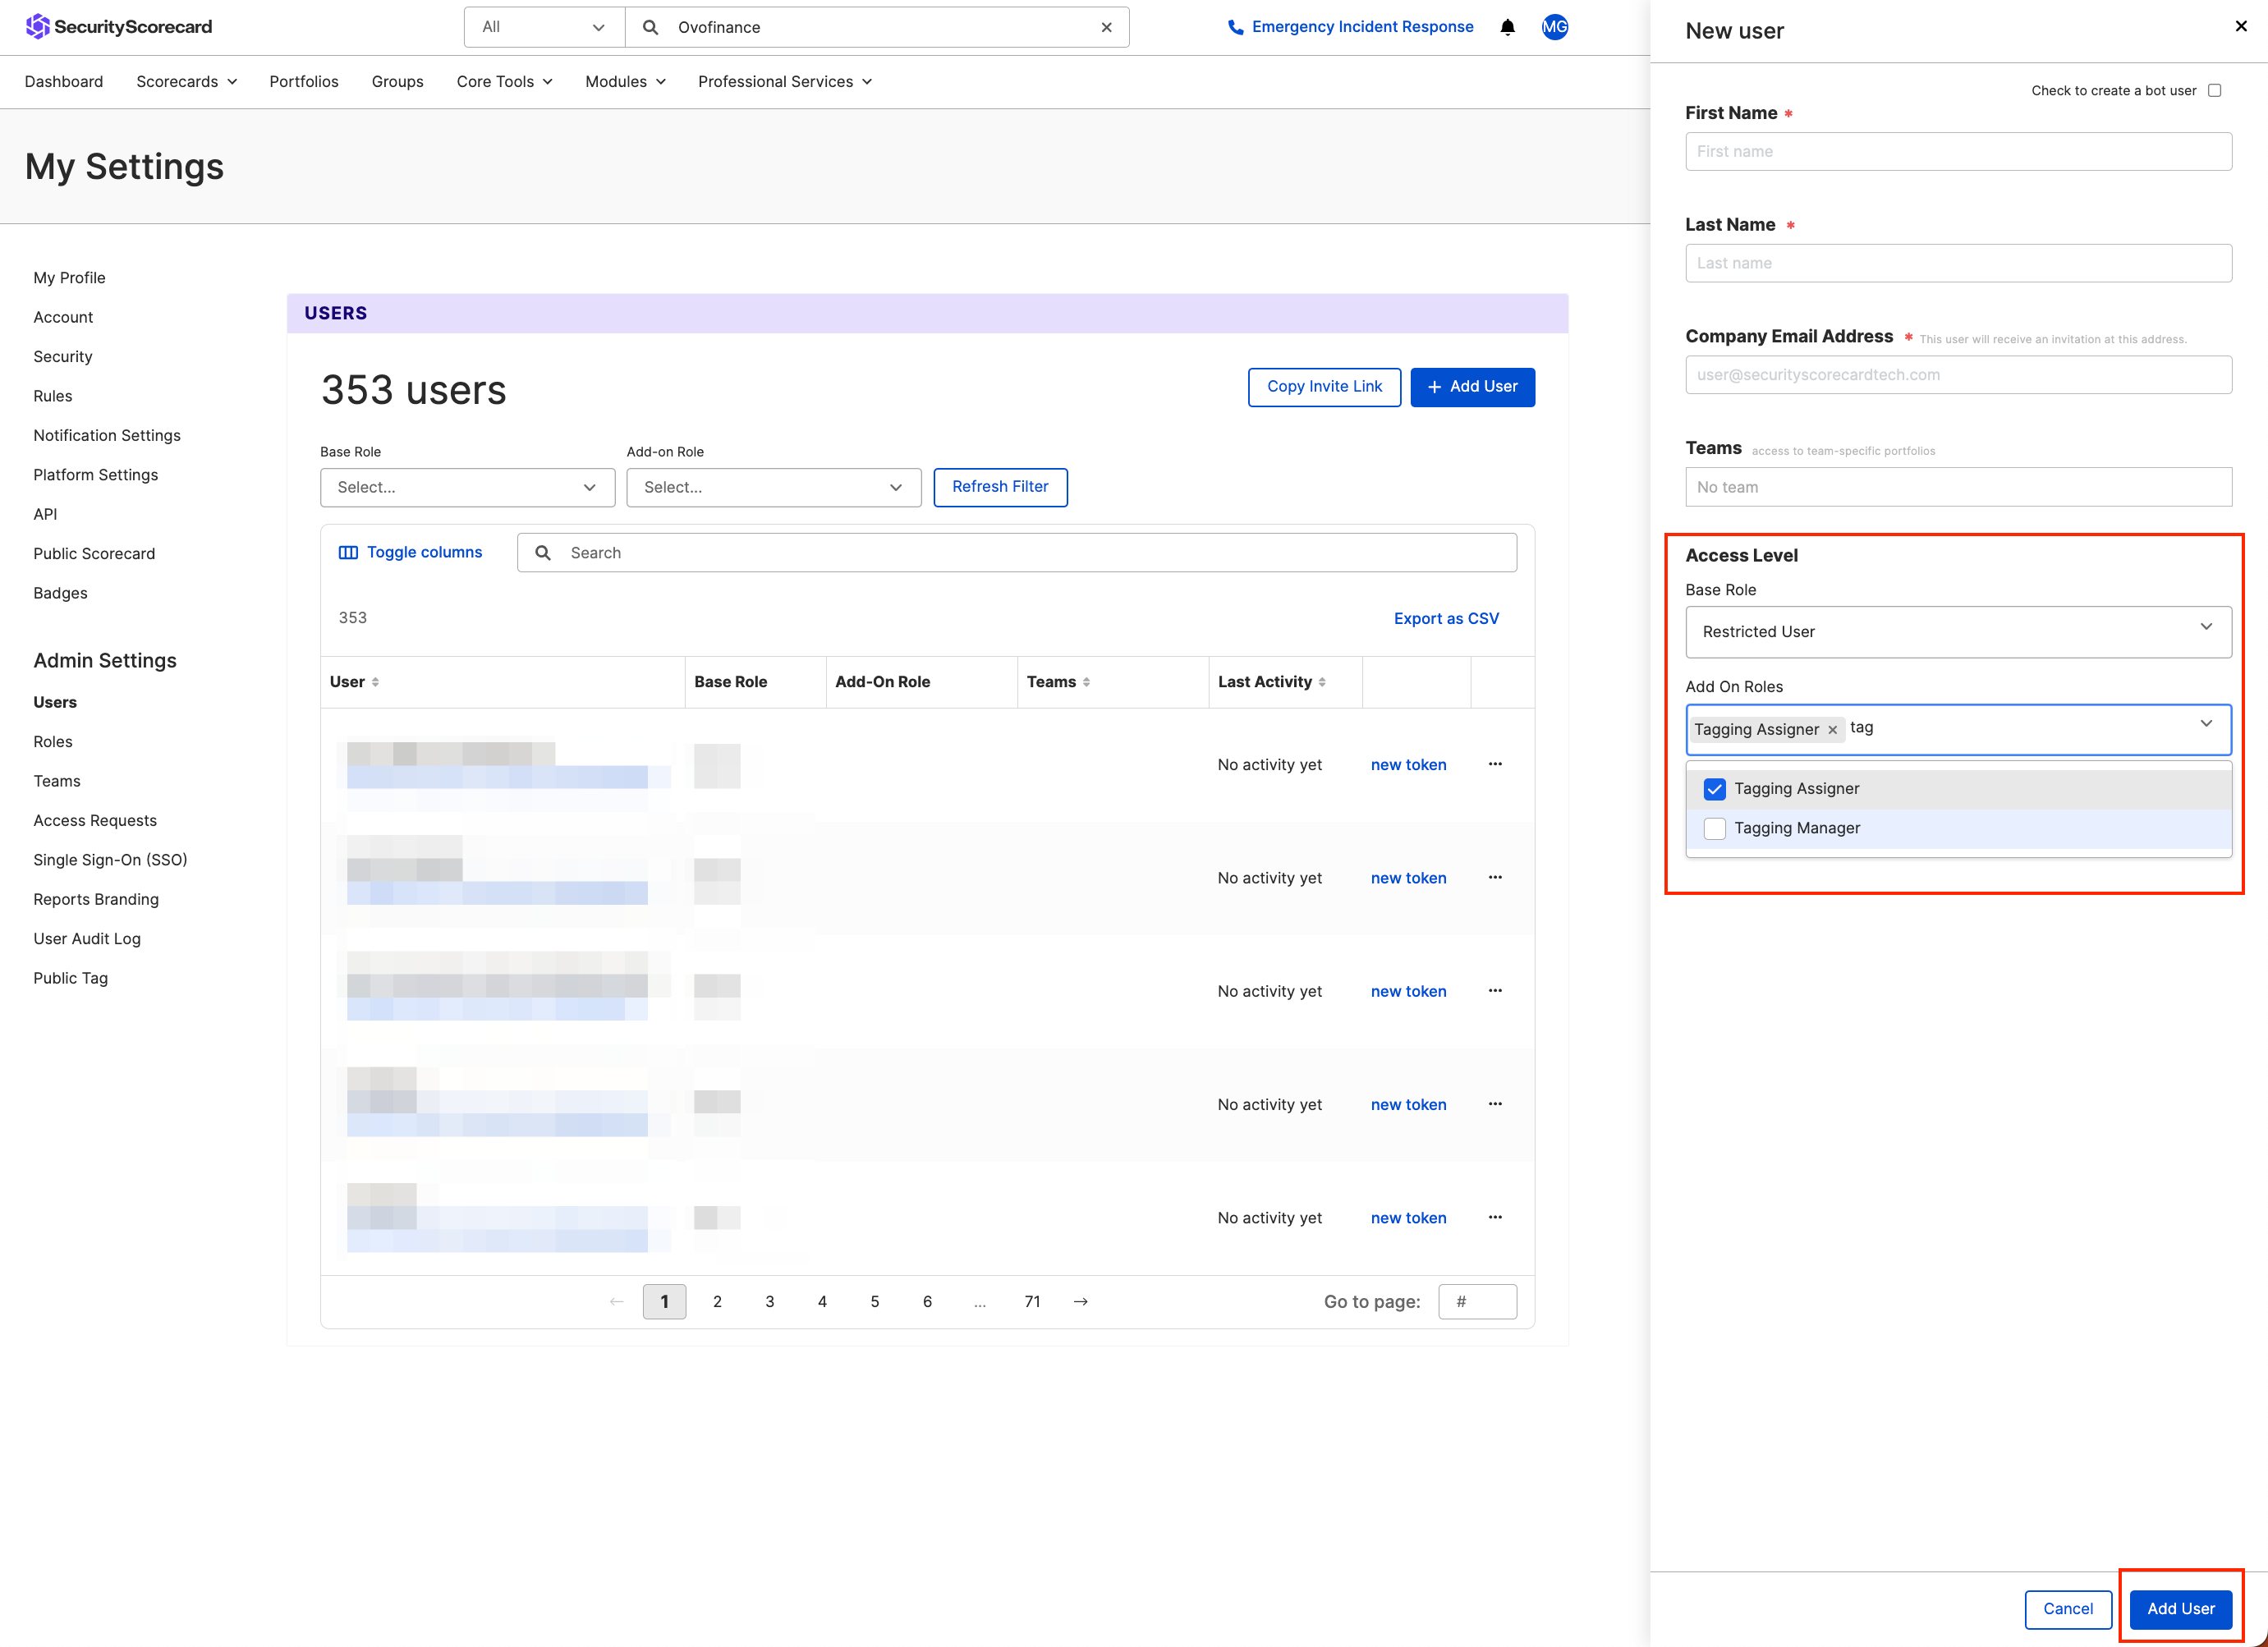Viewport: 2268px width, 1647px height.
Task: Open the Add-on Role filter dropdown
Action: pos(773,487)
